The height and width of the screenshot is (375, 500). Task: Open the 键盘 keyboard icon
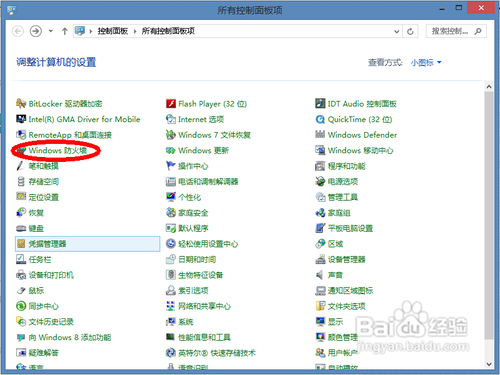[x=21, y=228]
